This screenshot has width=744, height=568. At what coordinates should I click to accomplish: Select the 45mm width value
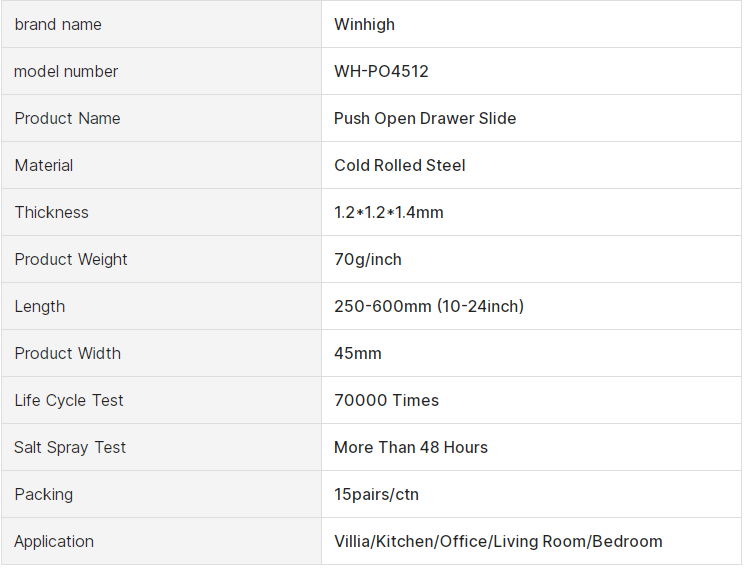point(358,353)
